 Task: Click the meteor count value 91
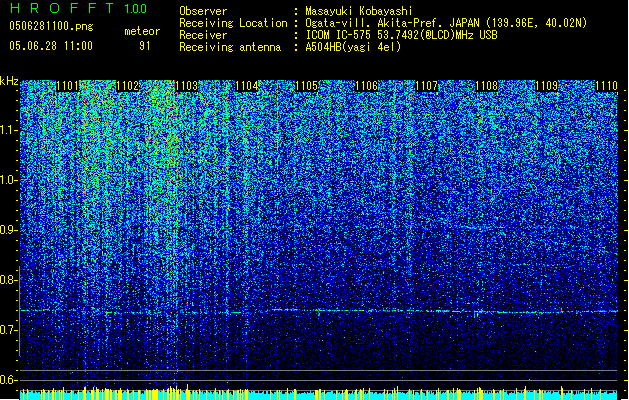145,46
